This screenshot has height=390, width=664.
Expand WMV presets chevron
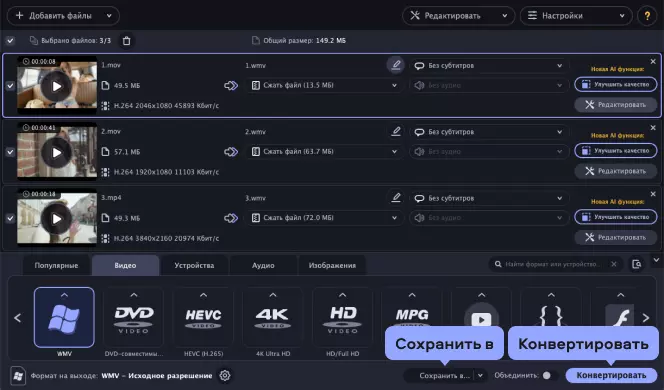[64, 295]
